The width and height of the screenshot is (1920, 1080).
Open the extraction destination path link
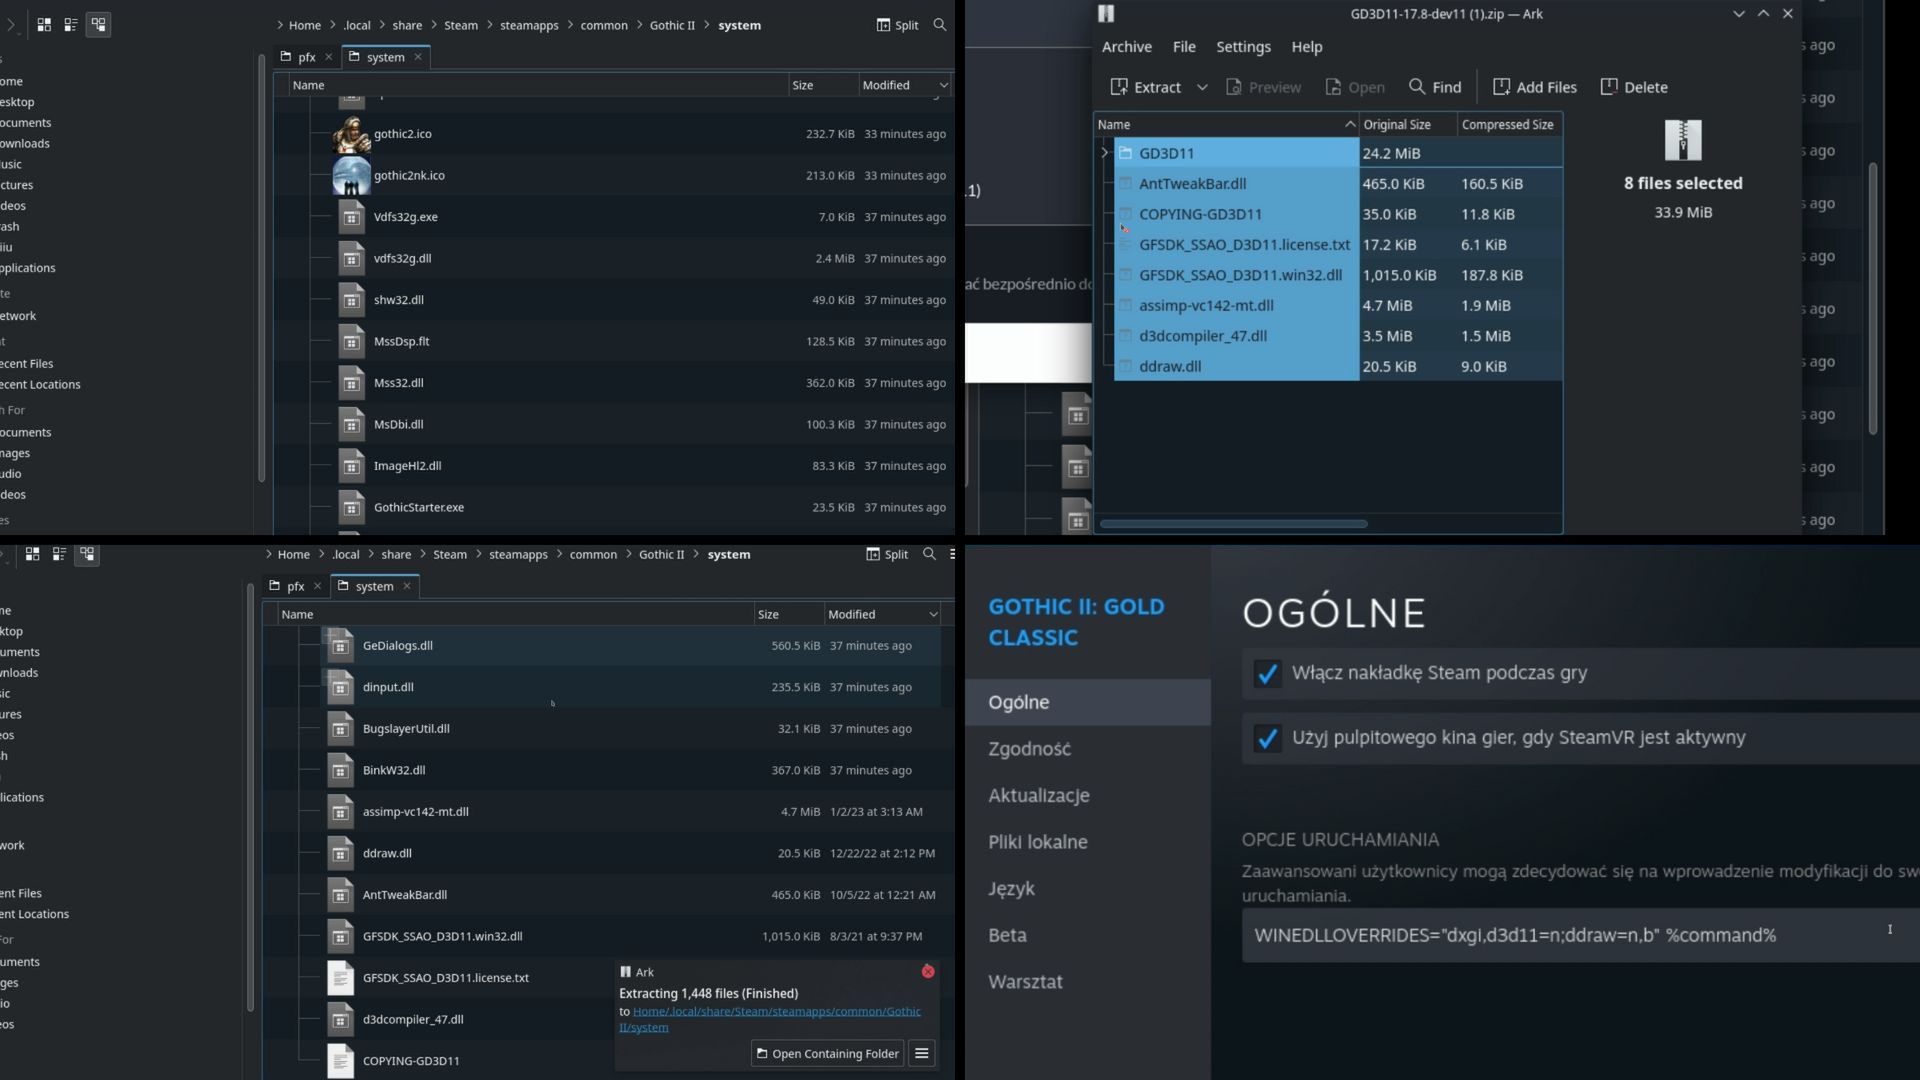coord(776,1012)
